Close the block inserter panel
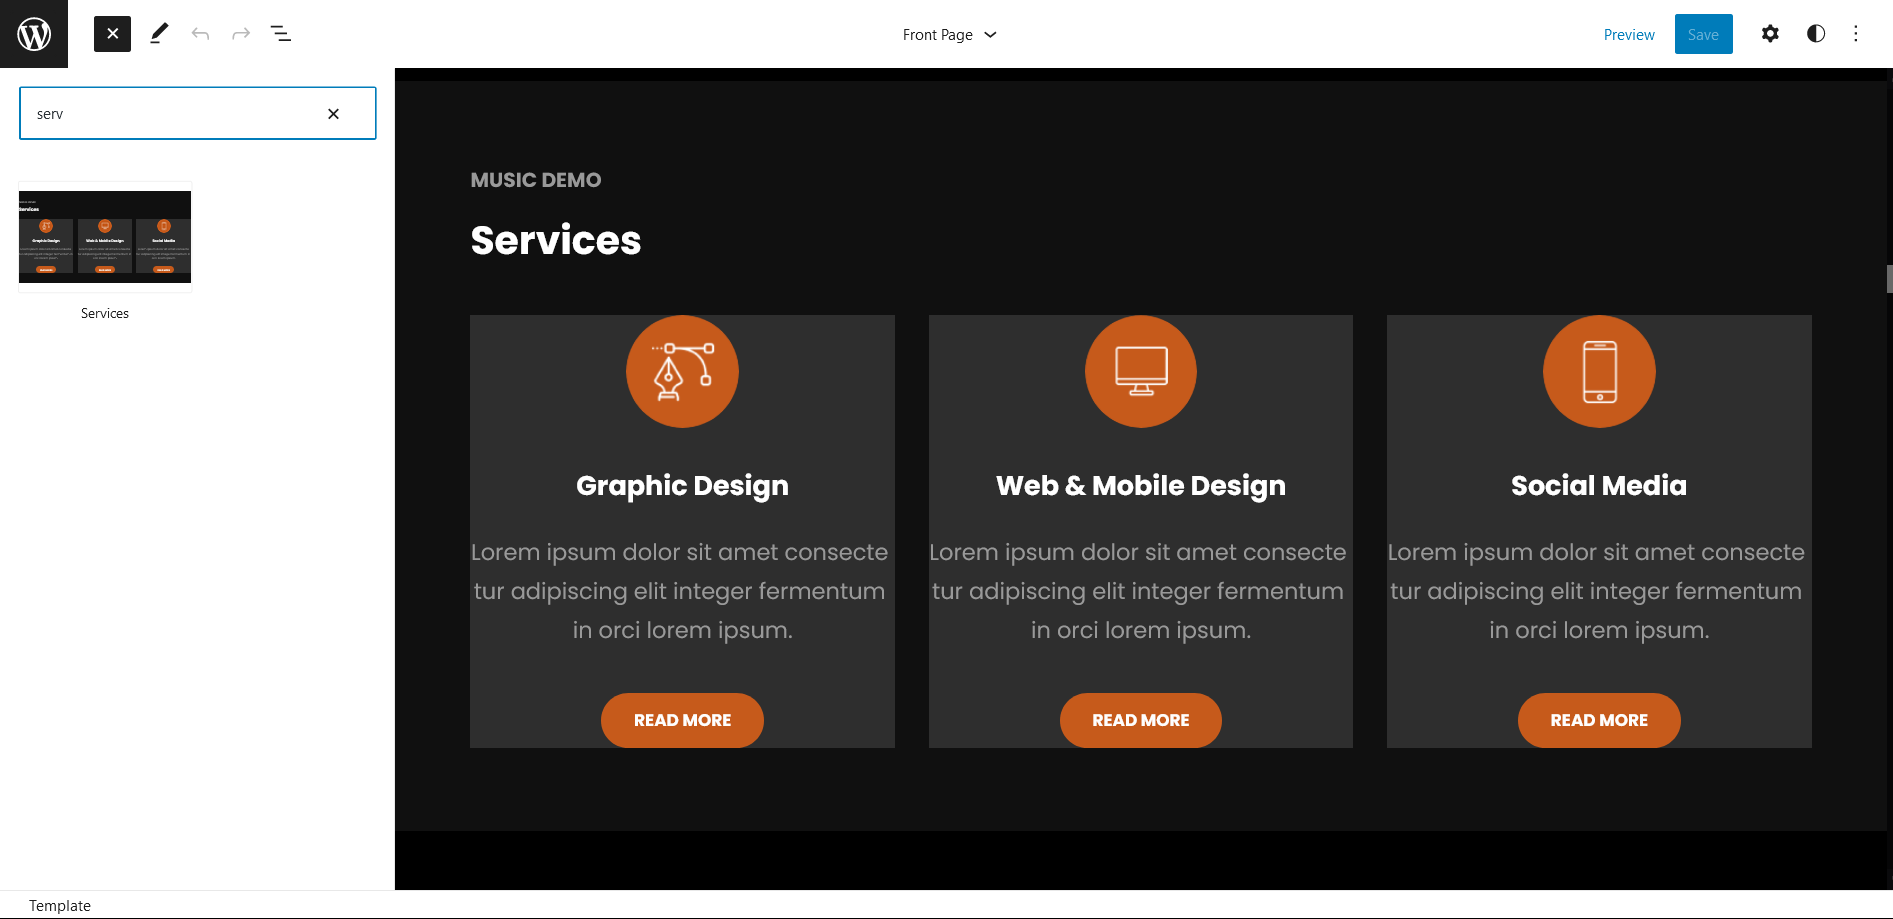This screenshot has height=919, width=1893. [x=112, y=34]
